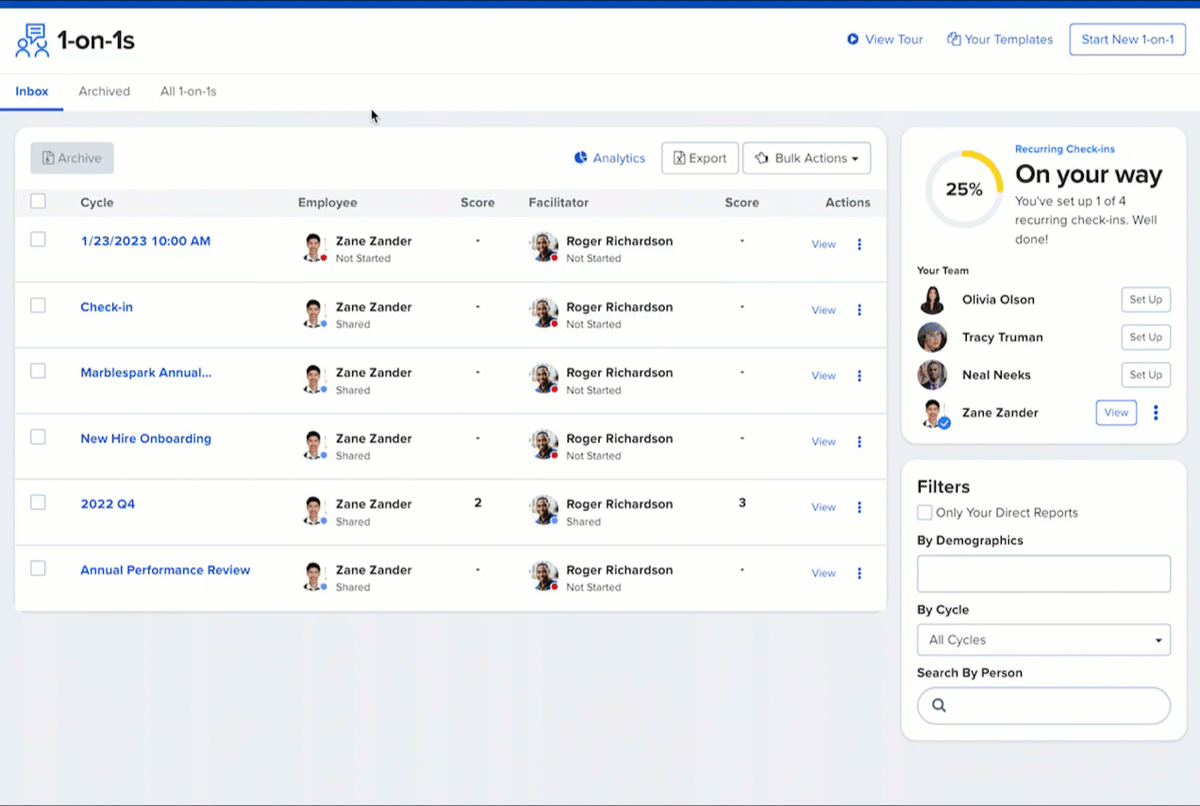This screenshot has width=1200, height=806.
Task: Switch to the Archived tab
Action: [x=104, y=91]
